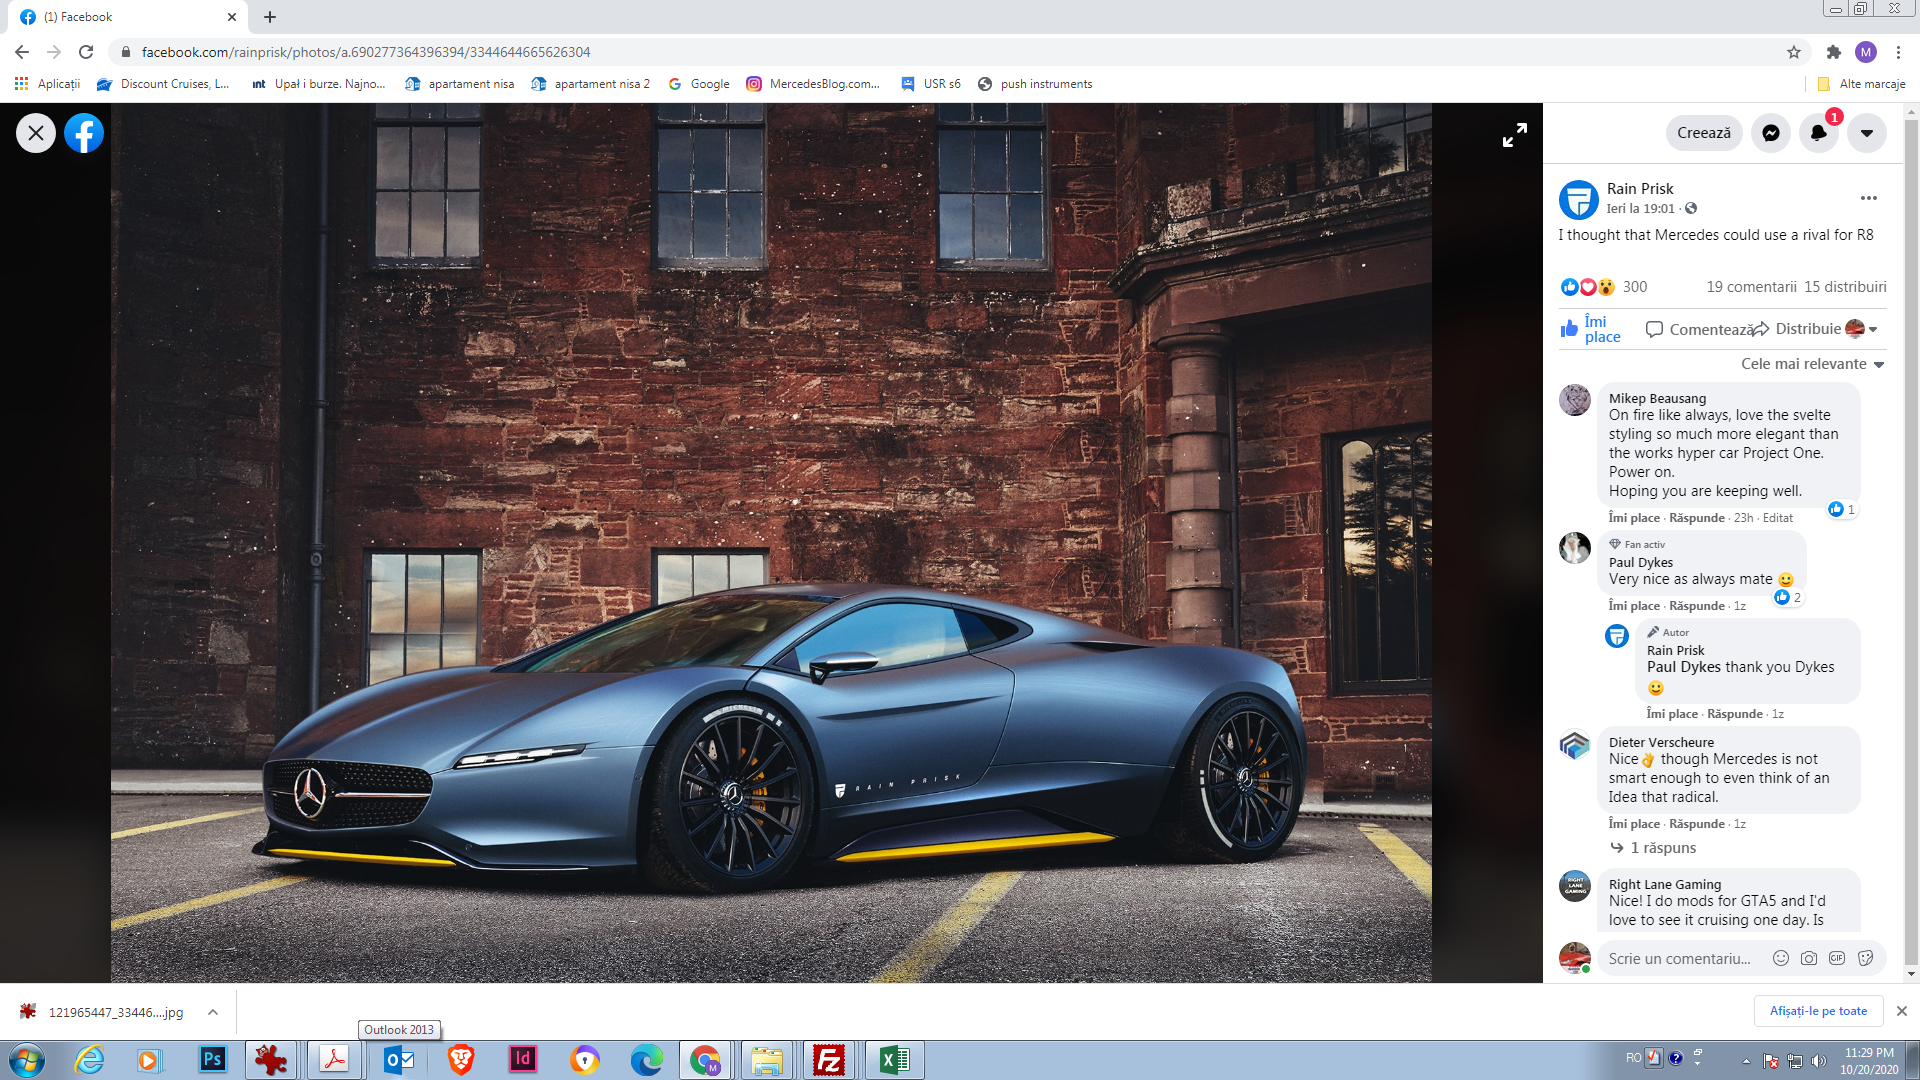The image size is (1920, 1080).
Task: Click the volume icon in system tray
Action: [1818, 1061]
